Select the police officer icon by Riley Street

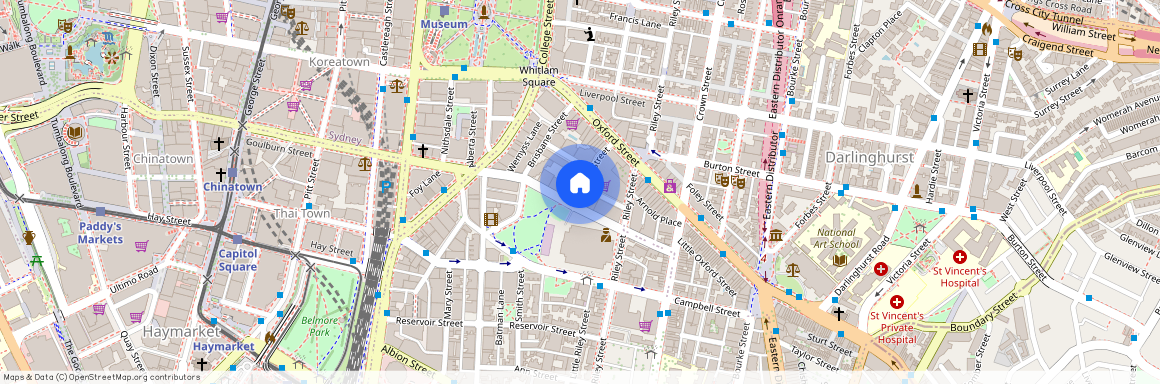click(x=605, y=235)
